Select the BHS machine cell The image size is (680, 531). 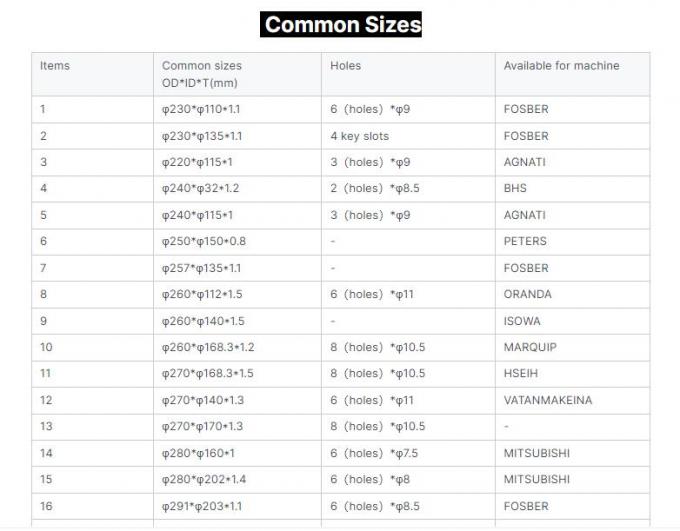[515, 188]
